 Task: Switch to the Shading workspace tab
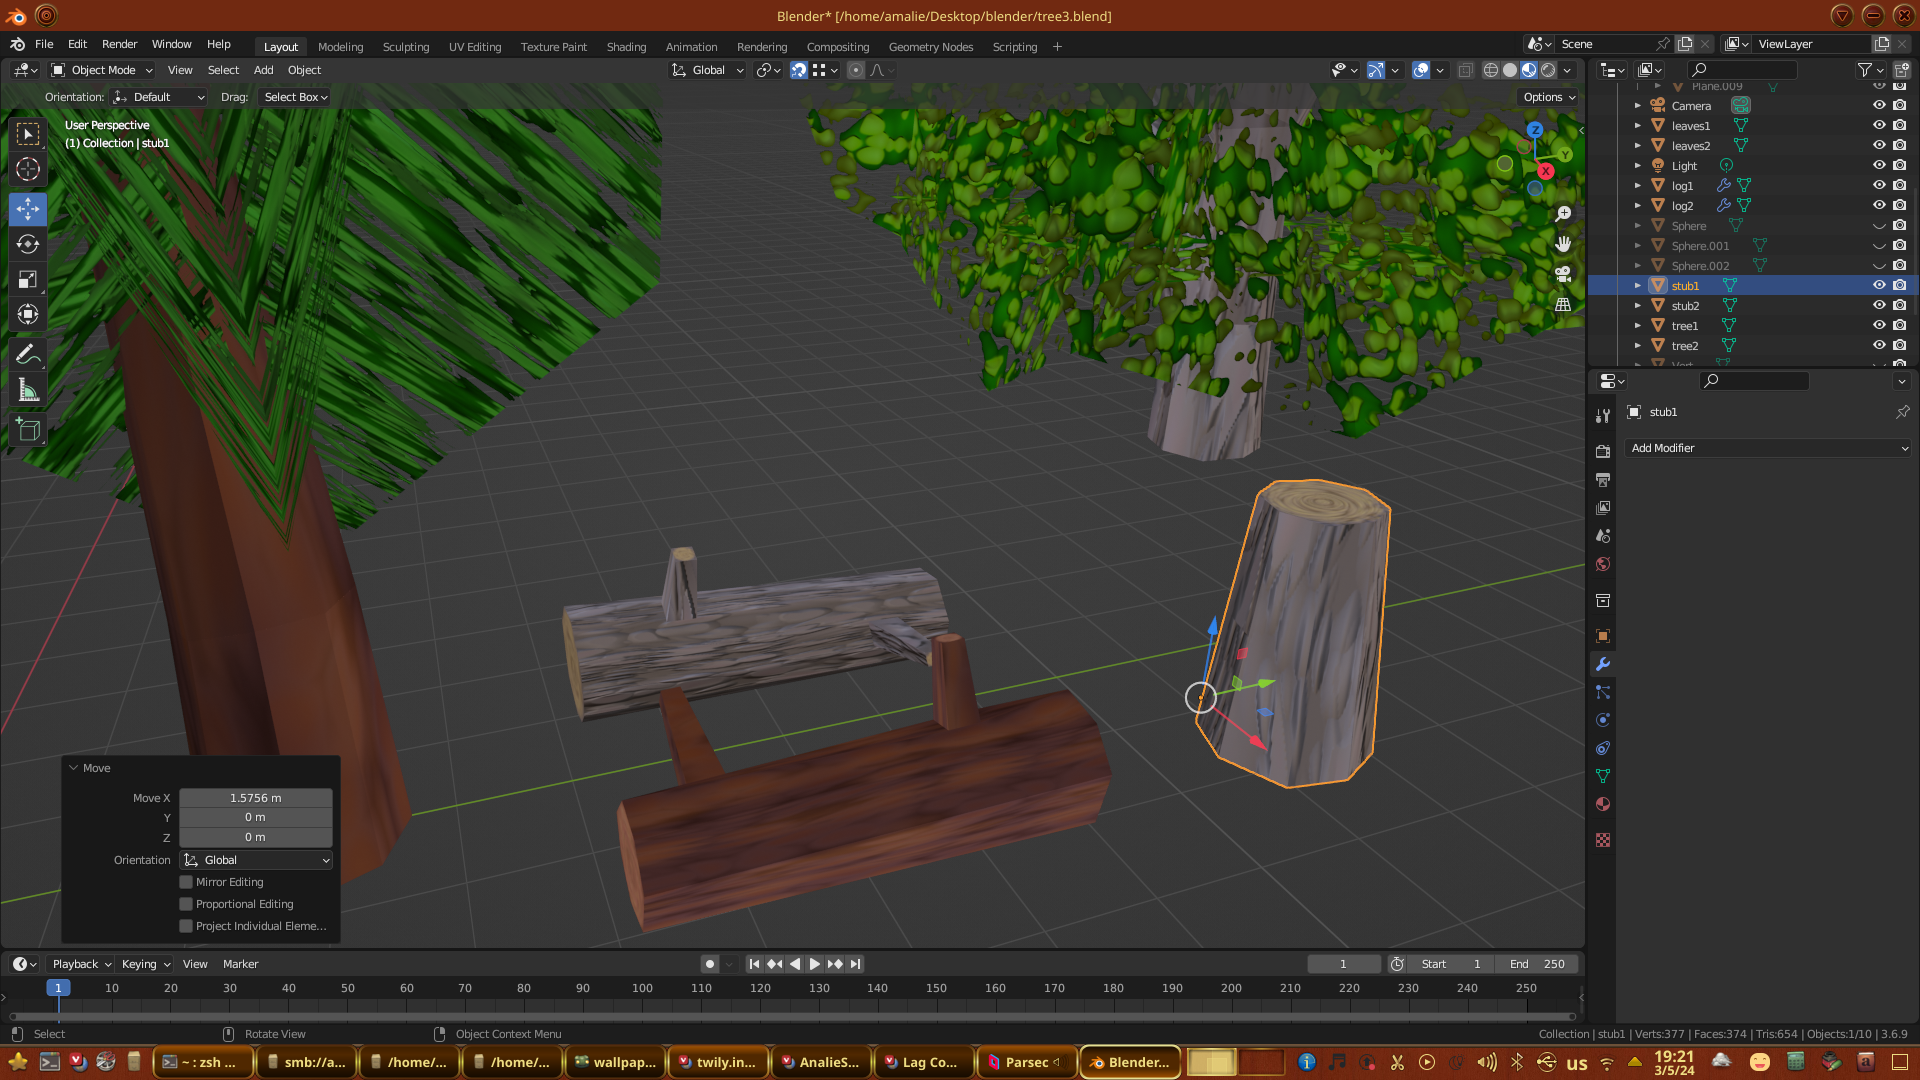pos(626,47)
